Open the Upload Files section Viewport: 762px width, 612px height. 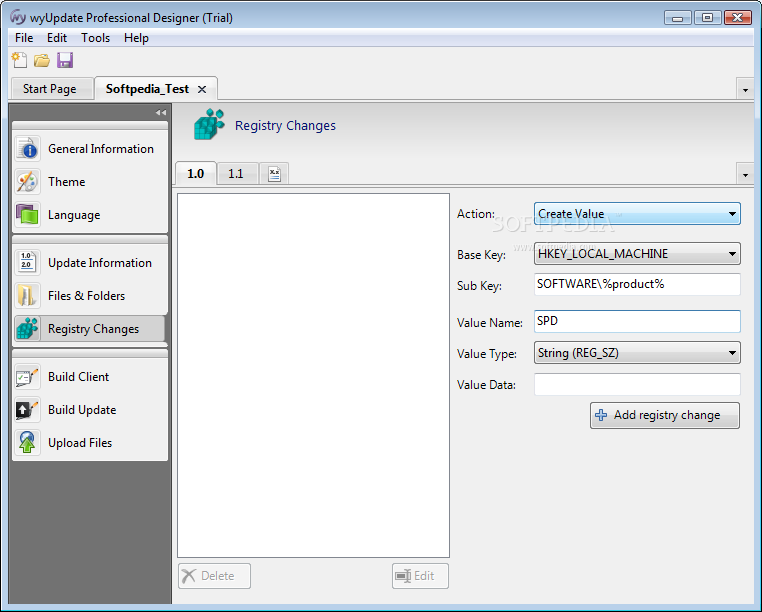coord(90,443)
